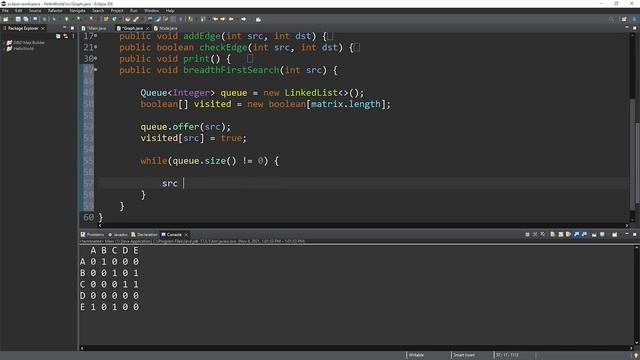Click Terminate icon in Console toolbar
The image size is (640, 360).
pos(527,234)
